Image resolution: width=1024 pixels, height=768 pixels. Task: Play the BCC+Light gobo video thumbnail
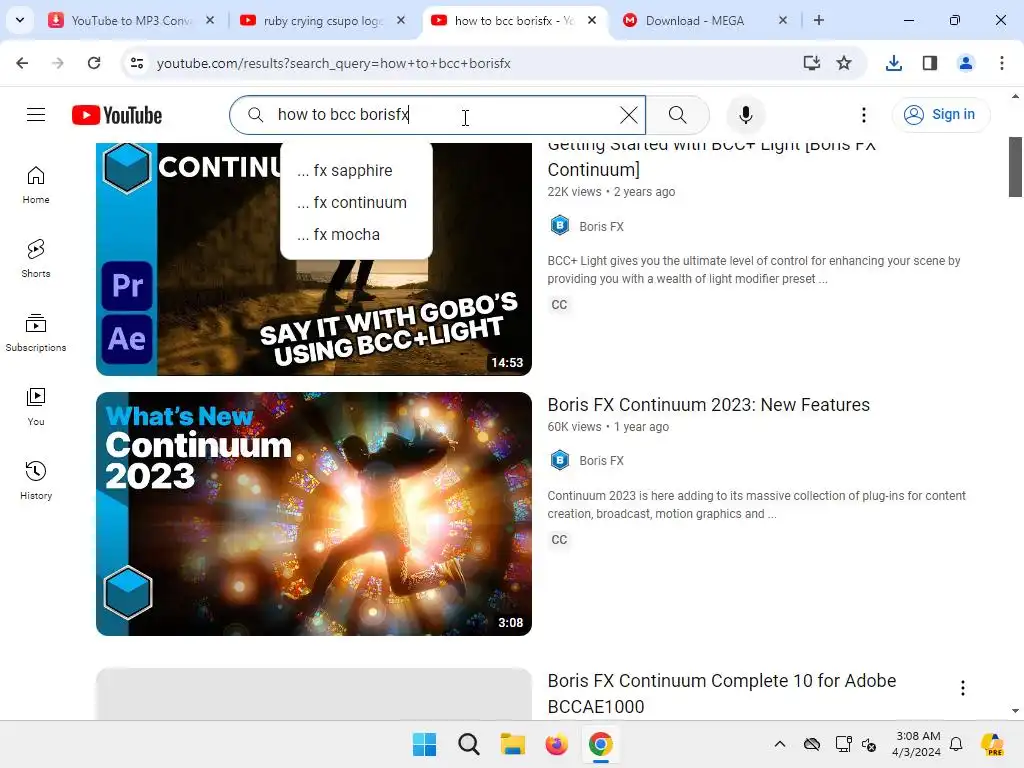[x=313, y=259]
